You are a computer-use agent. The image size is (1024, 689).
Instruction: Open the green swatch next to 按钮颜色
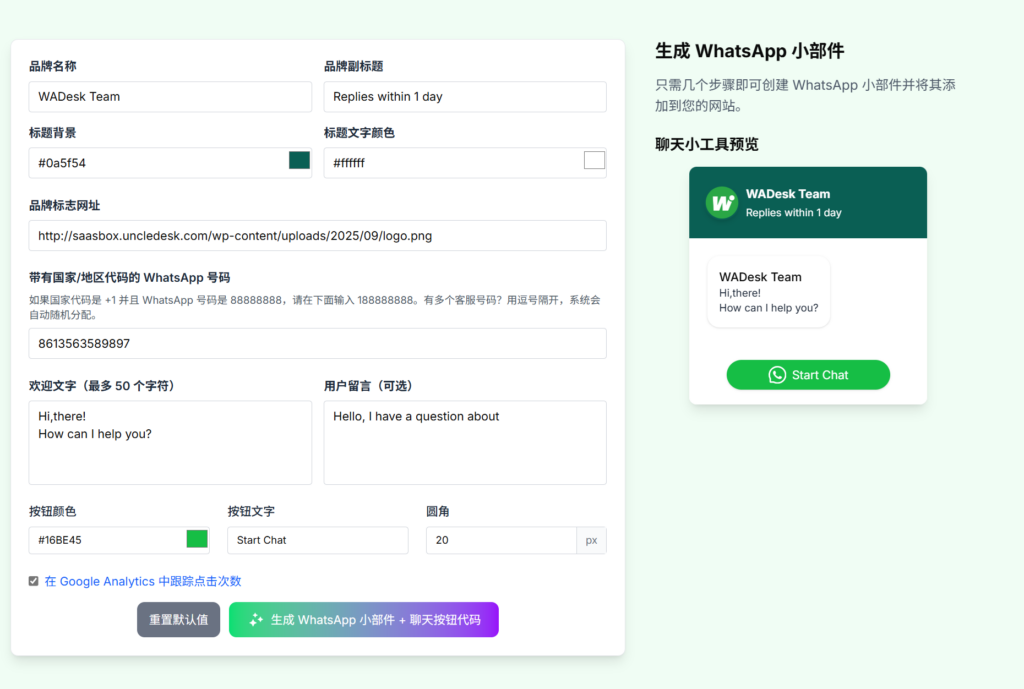point(197,539)
